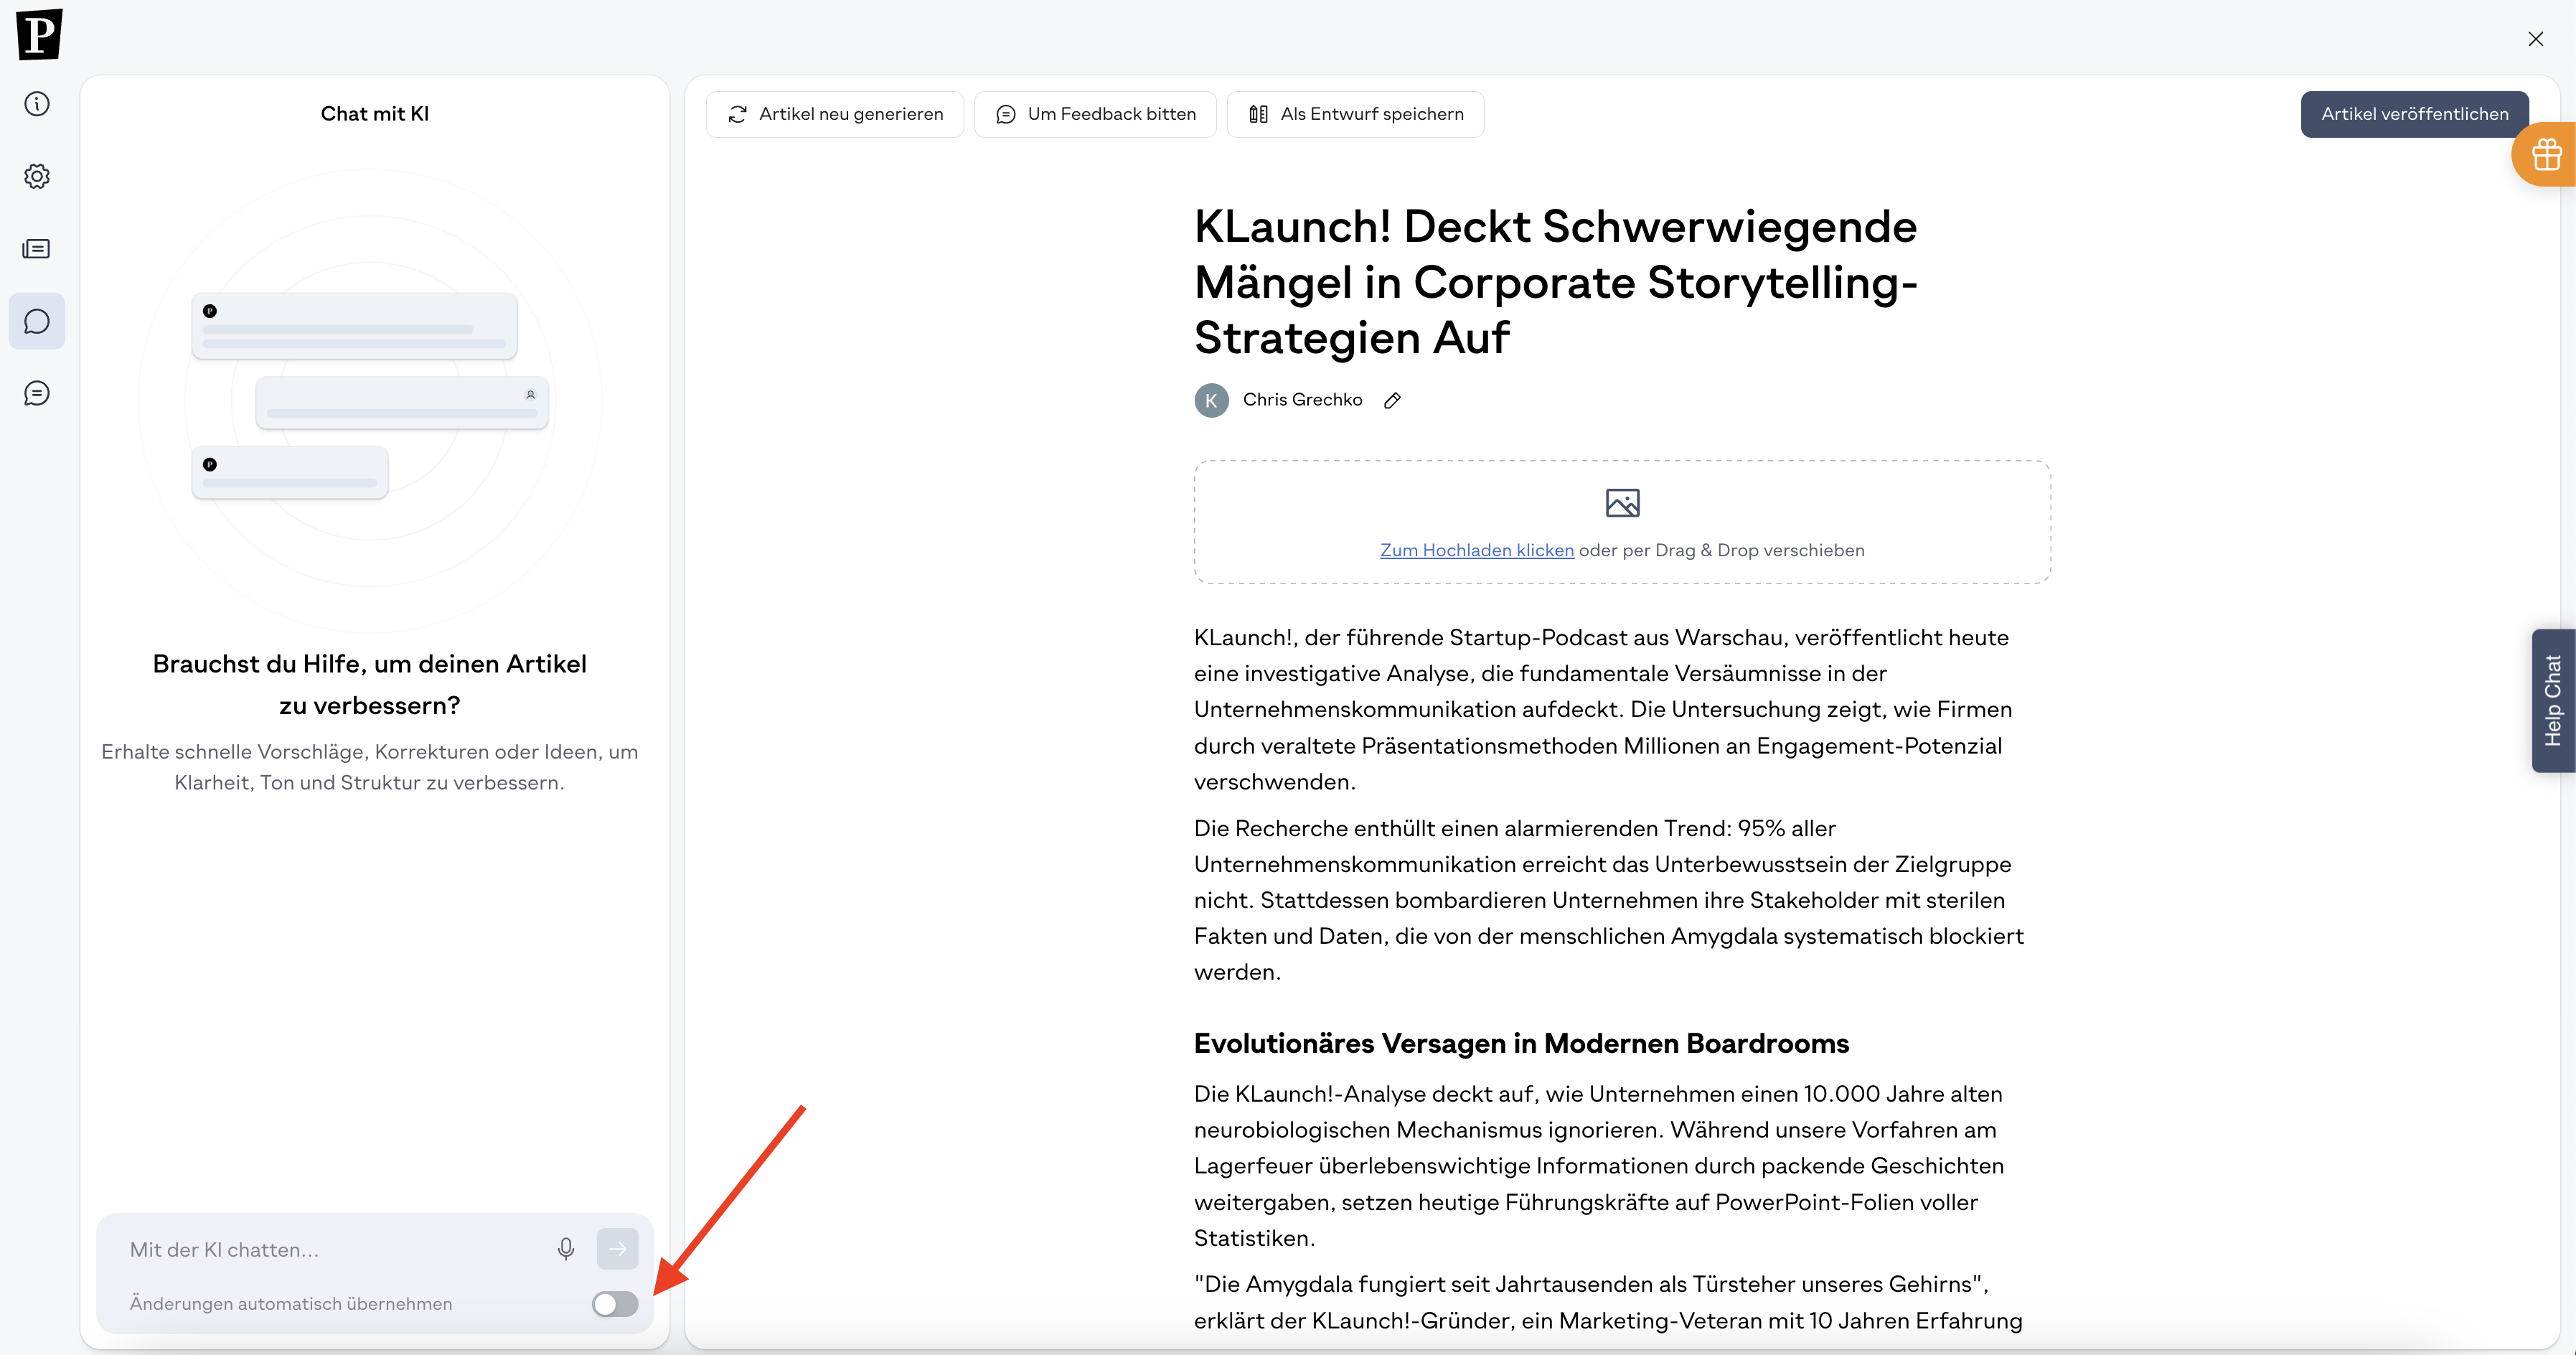Image resolution: width=2576 pixels, height=1355 pixels.
Task: Click the Zum Hochladen klicken link
Action: [x=1477, y=550]
